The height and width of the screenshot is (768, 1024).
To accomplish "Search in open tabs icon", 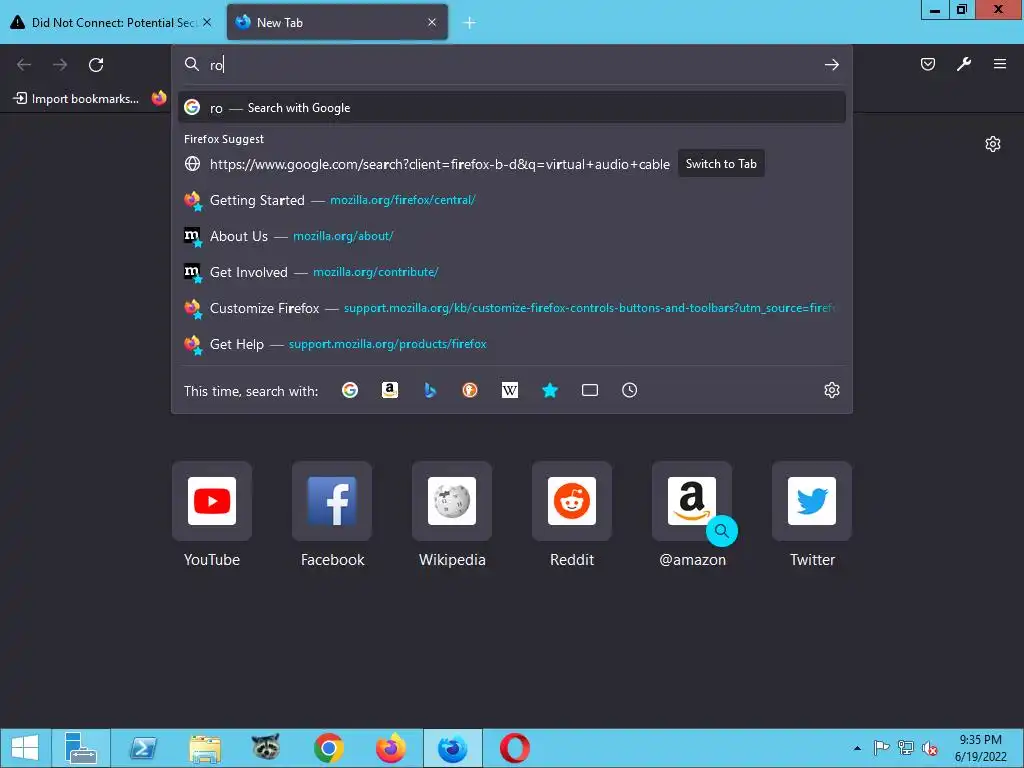I will pos(590,390).
